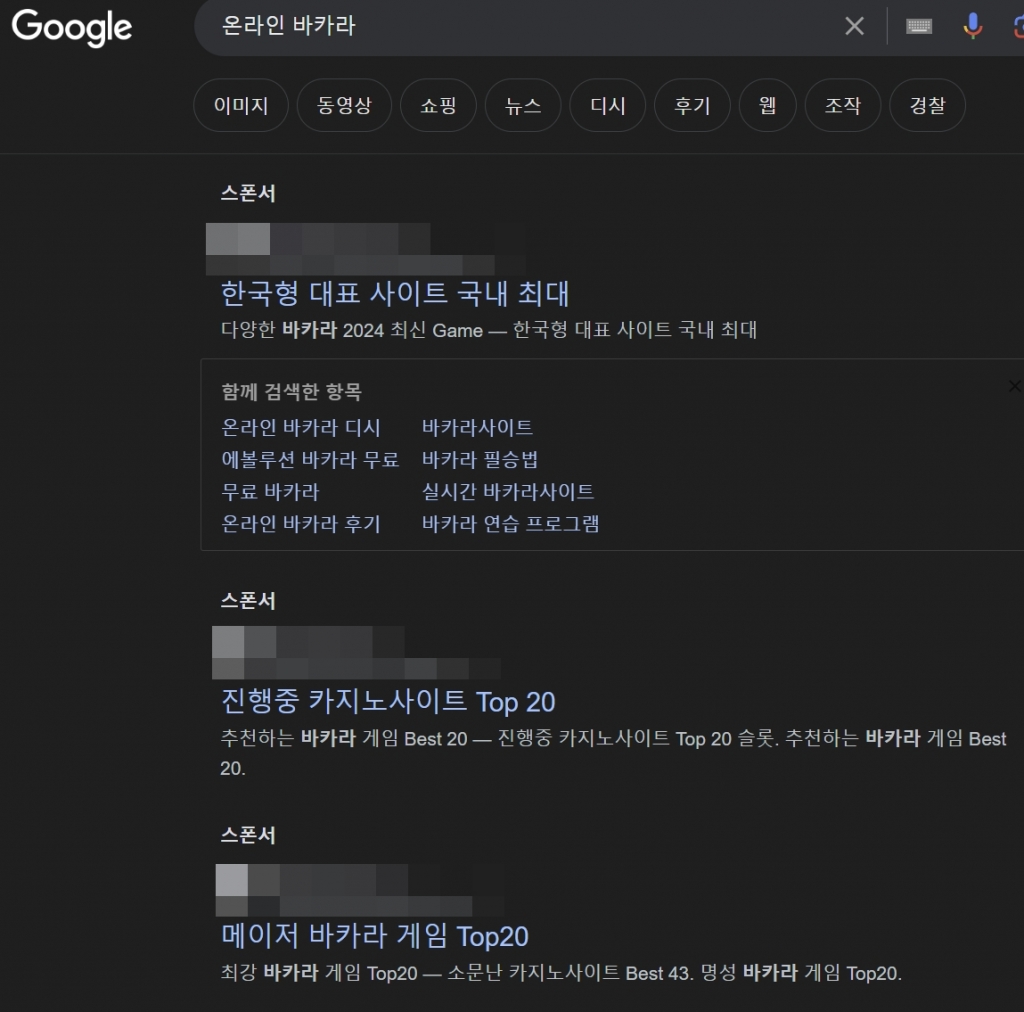
Task: Select the 동영상 filter tab
Action: 344,105
